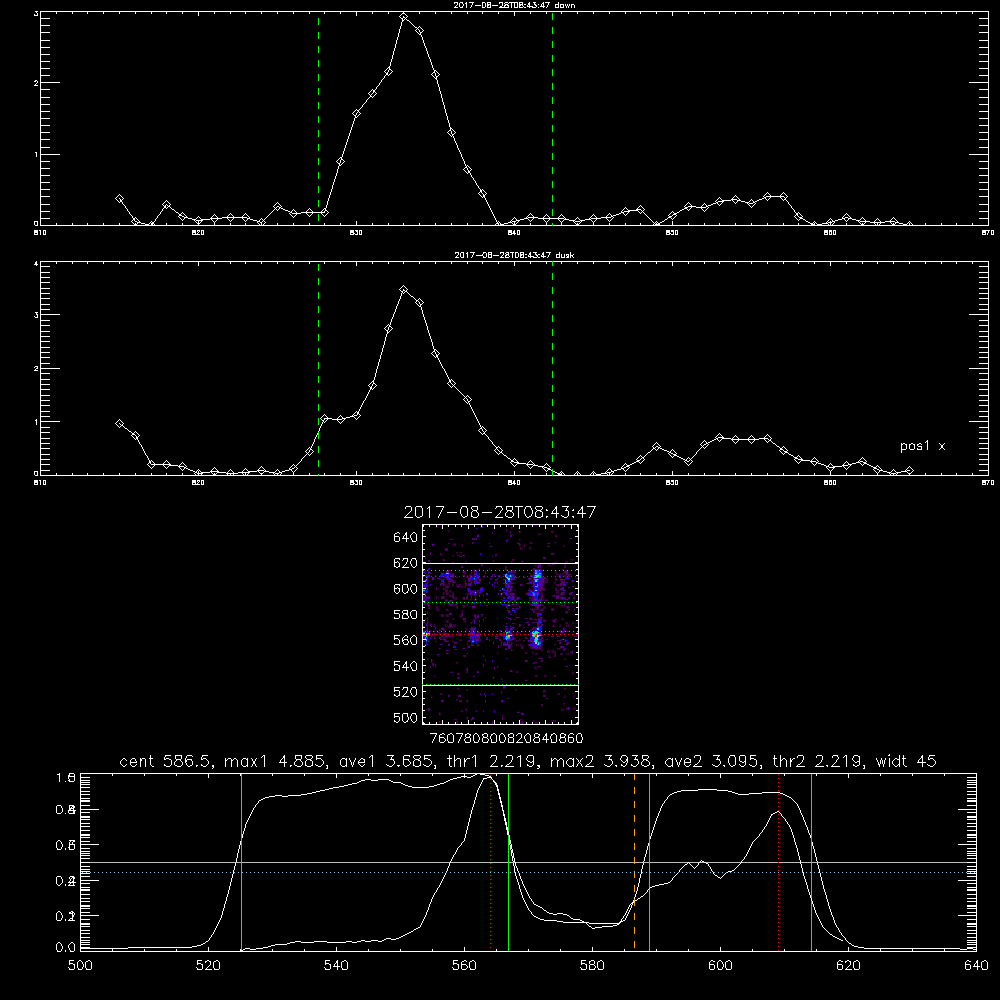The height and width of the screenshot is (1000, 1000).
Task: Open the central spectral image thumbnail
Action: coord(501,624)
